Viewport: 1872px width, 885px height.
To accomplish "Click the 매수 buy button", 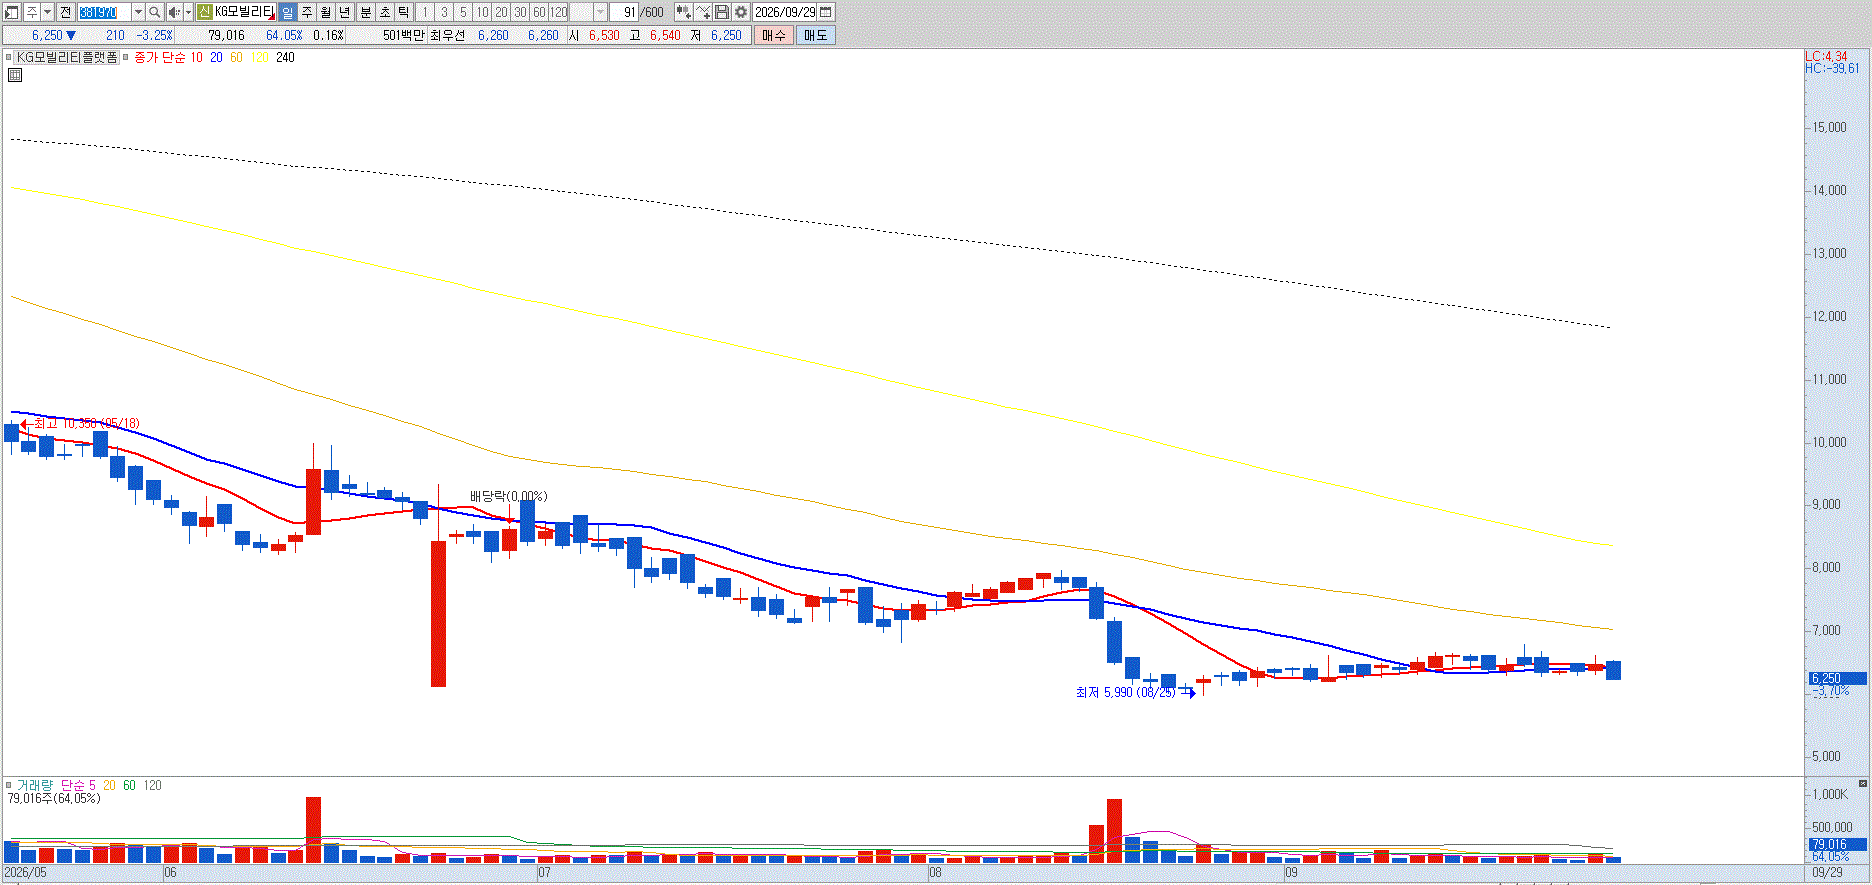I will click(773, 35).
